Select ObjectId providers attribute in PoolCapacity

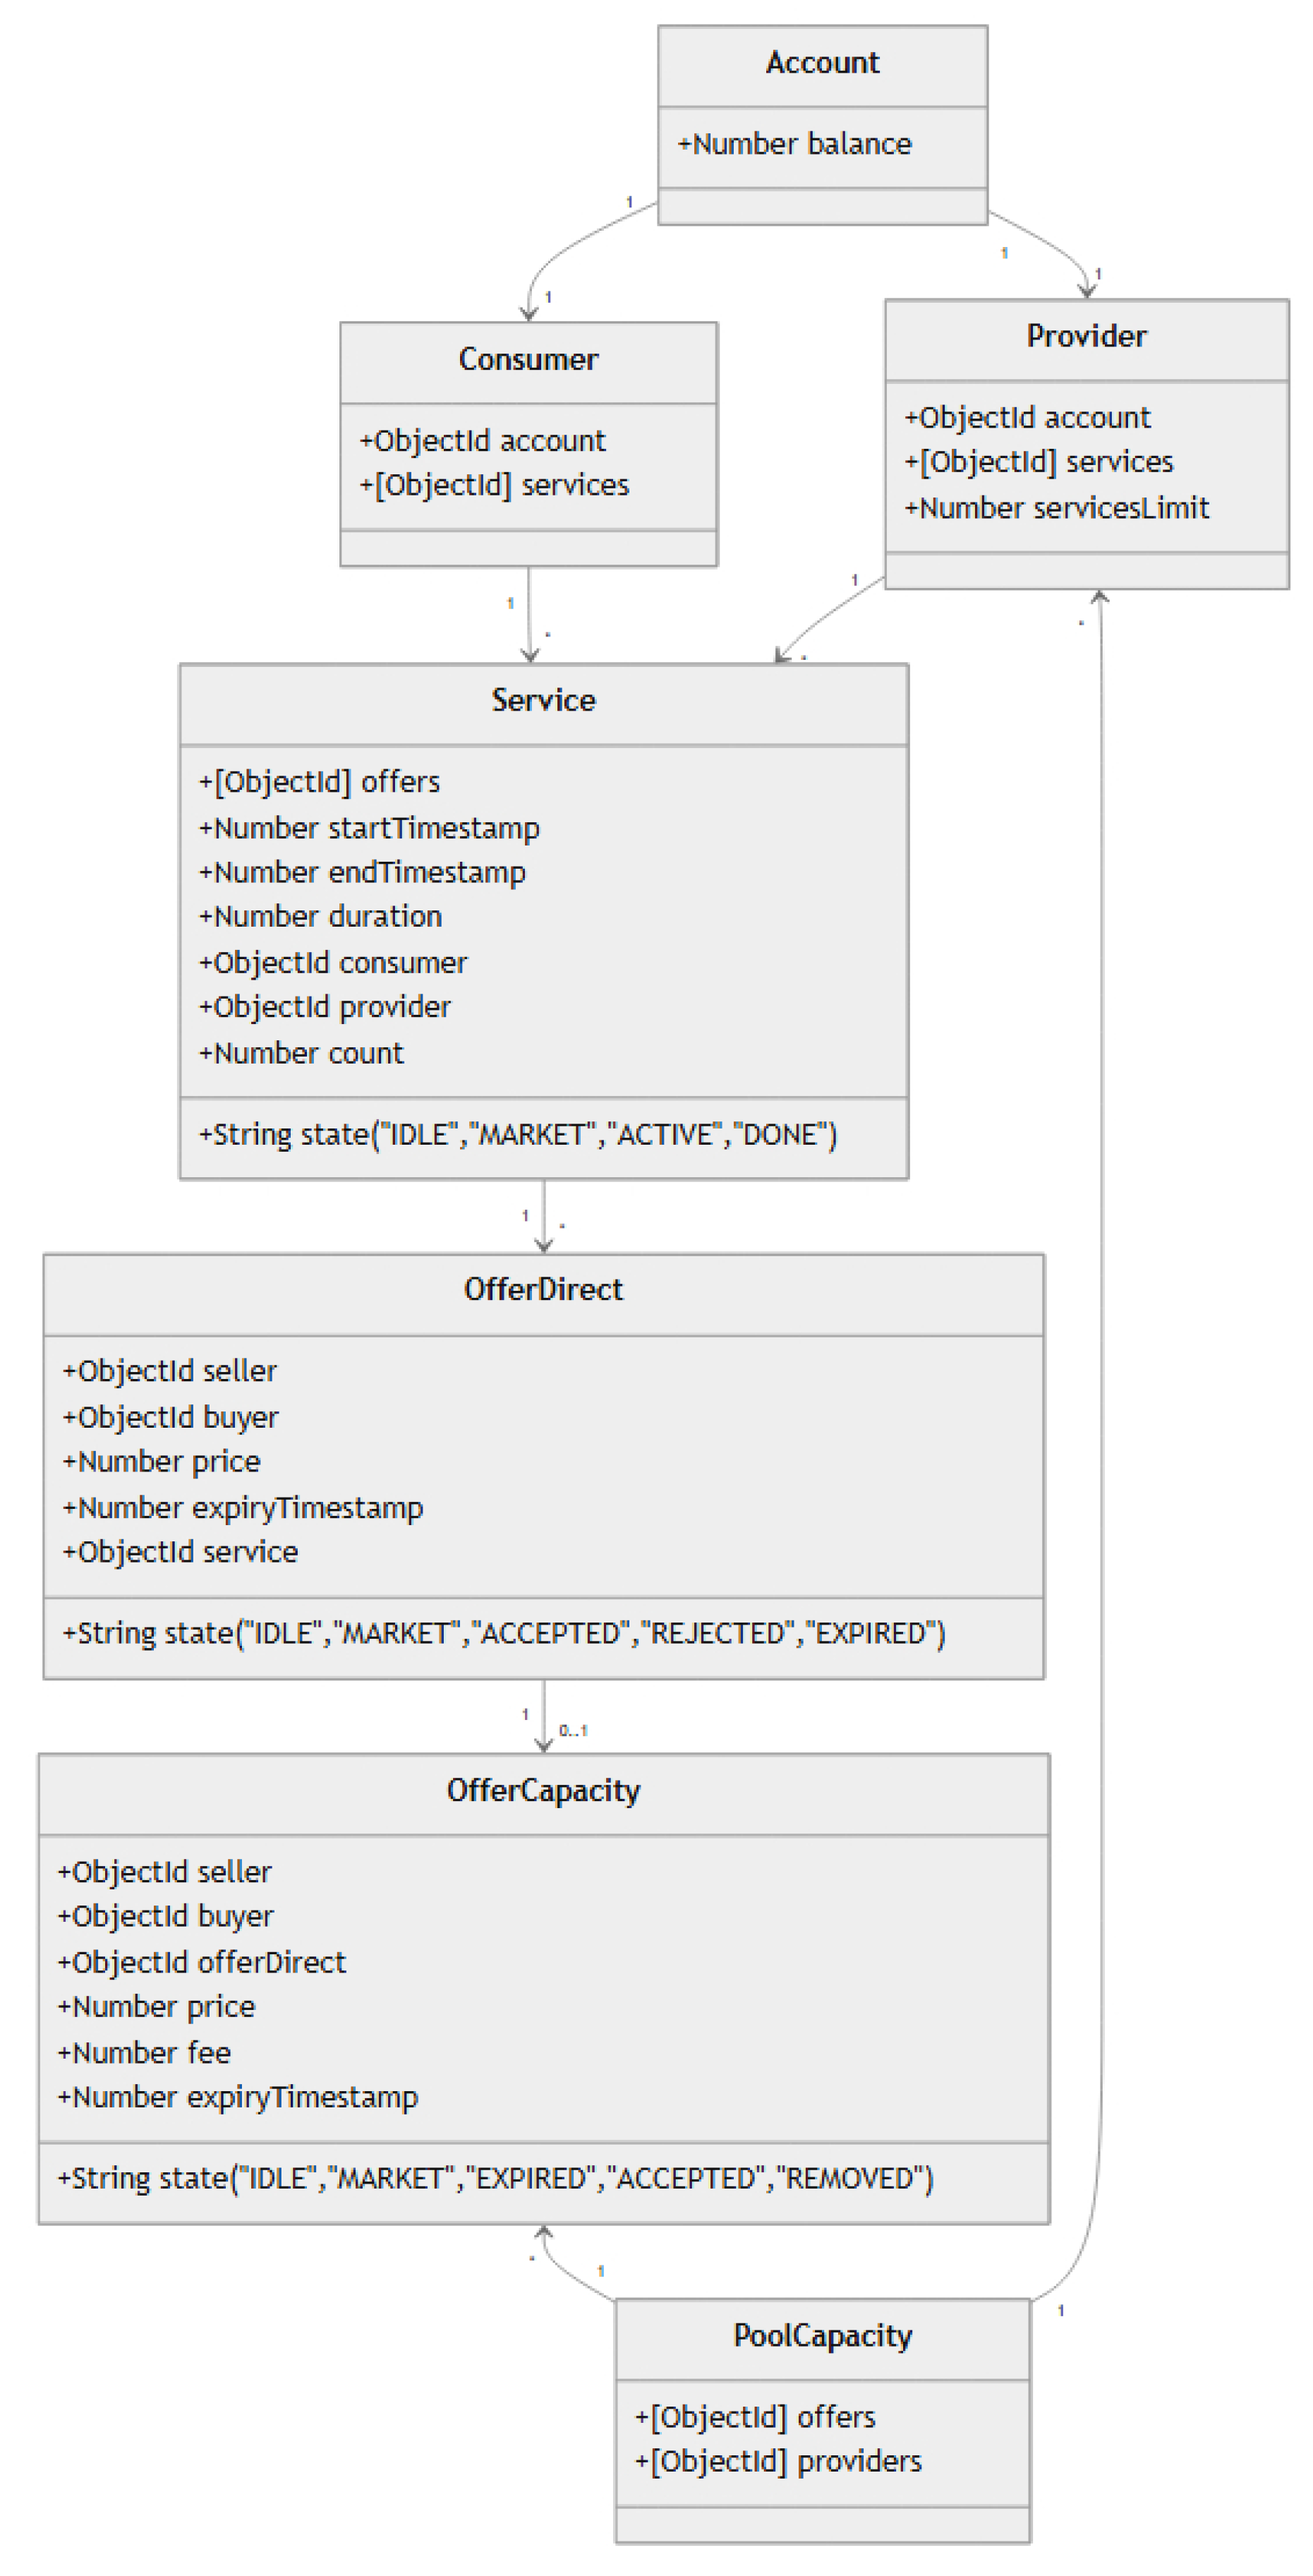(778, 2461)
